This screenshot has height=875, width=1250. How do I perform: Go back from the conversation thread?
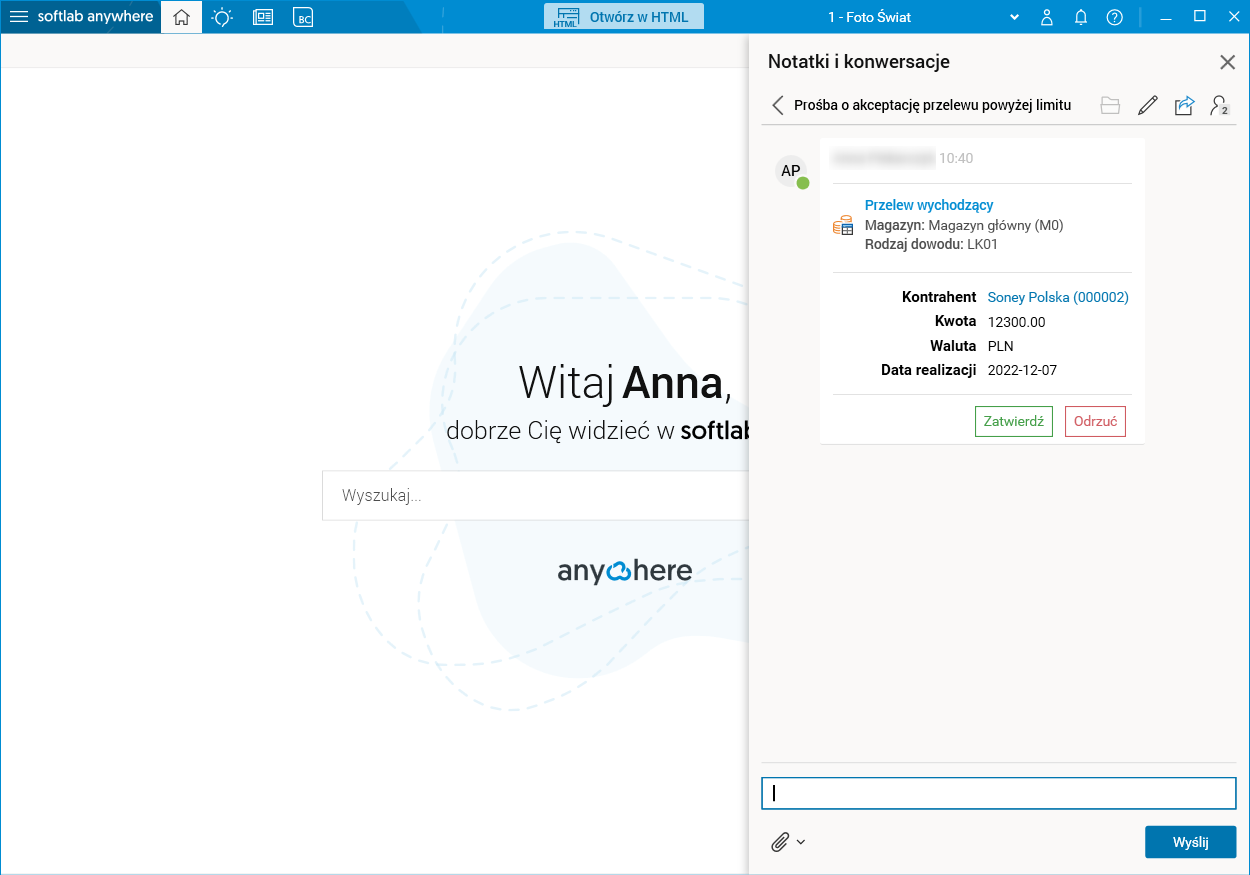(778, 105)
